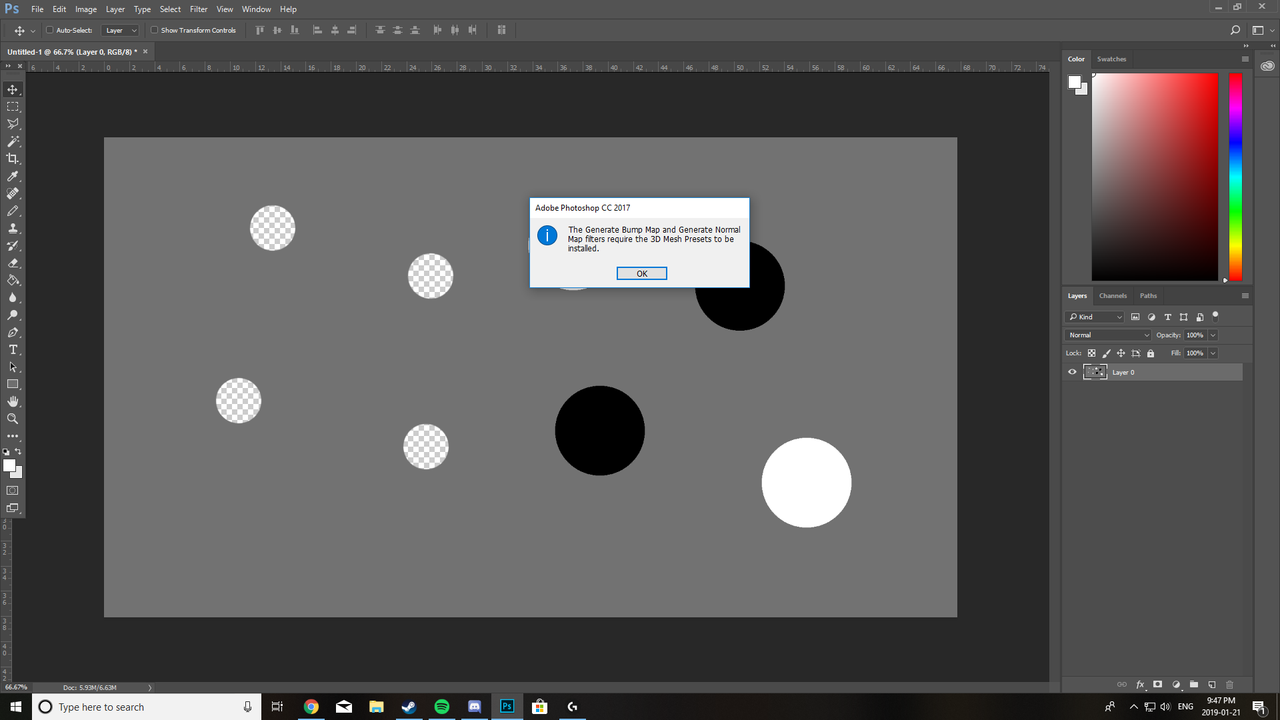Toggle adjustment layer filter
This screenshot has width=1280, height=720.
[x=1151, y=317]
